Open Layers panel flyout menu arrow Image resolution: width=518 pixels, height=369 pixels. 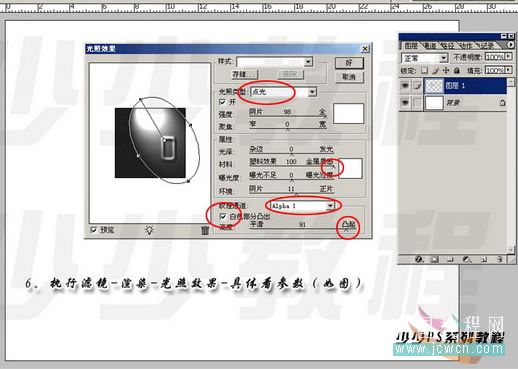511,45
